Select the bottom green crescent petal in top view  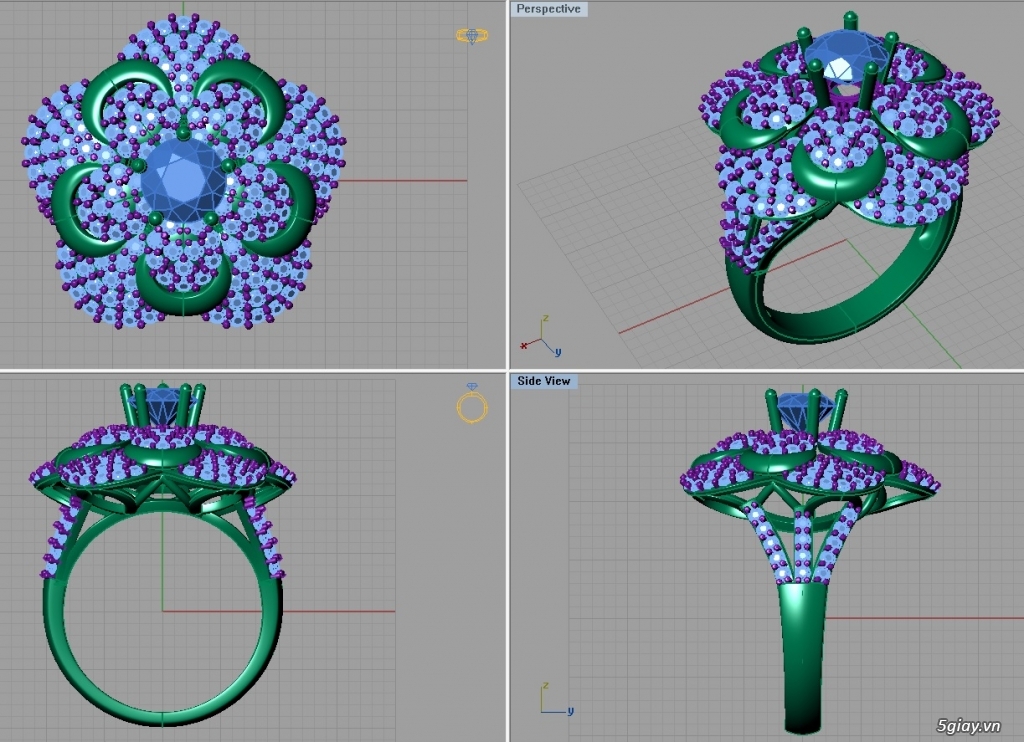(x=178, y=291)
